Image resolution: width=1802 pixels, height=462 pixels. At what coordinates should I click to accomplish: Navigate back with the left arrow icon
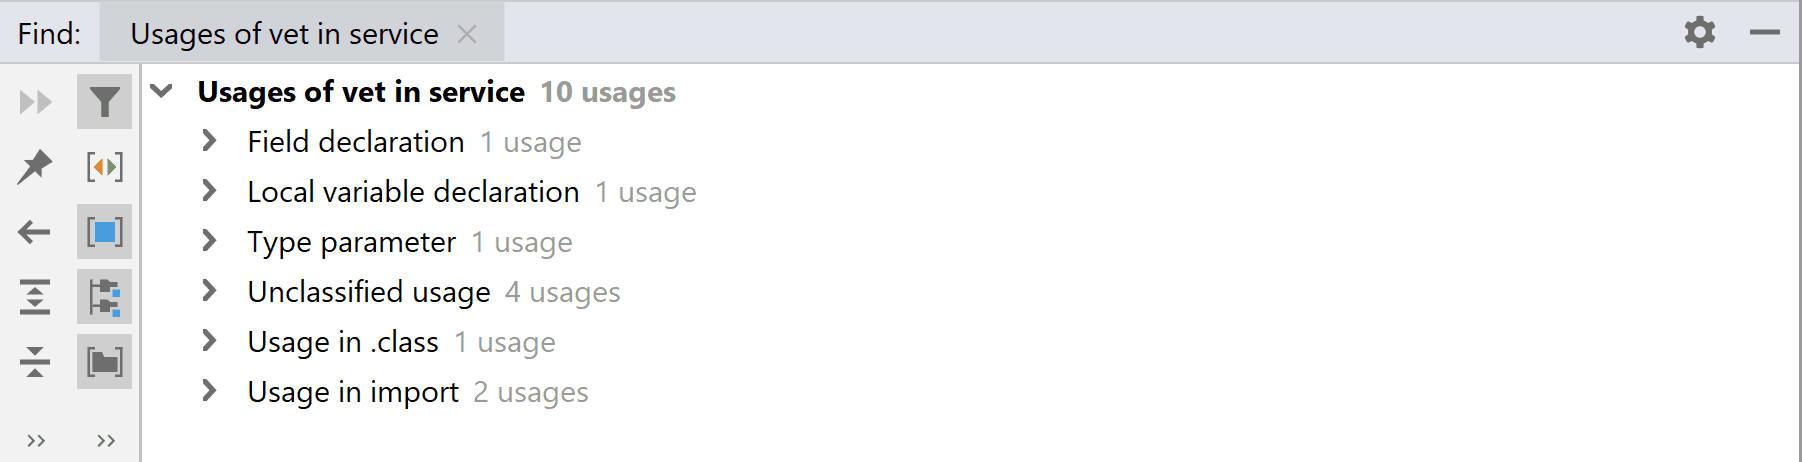pyautogui.click(x=35, y=233)
